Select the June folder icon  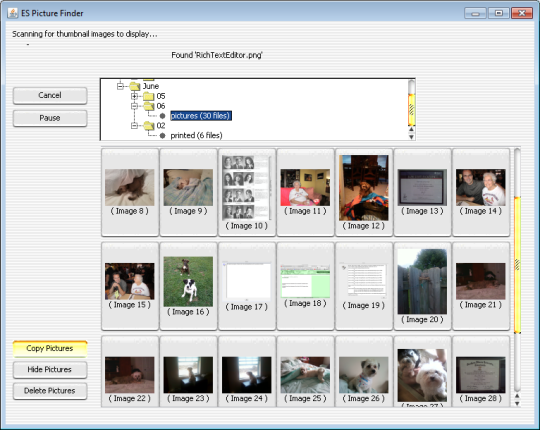click(x=135, y=86)
